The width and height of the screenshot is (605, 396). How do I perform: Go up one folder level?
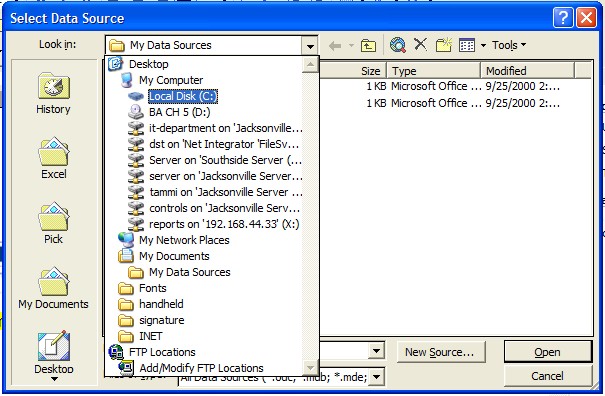point(368,46)
